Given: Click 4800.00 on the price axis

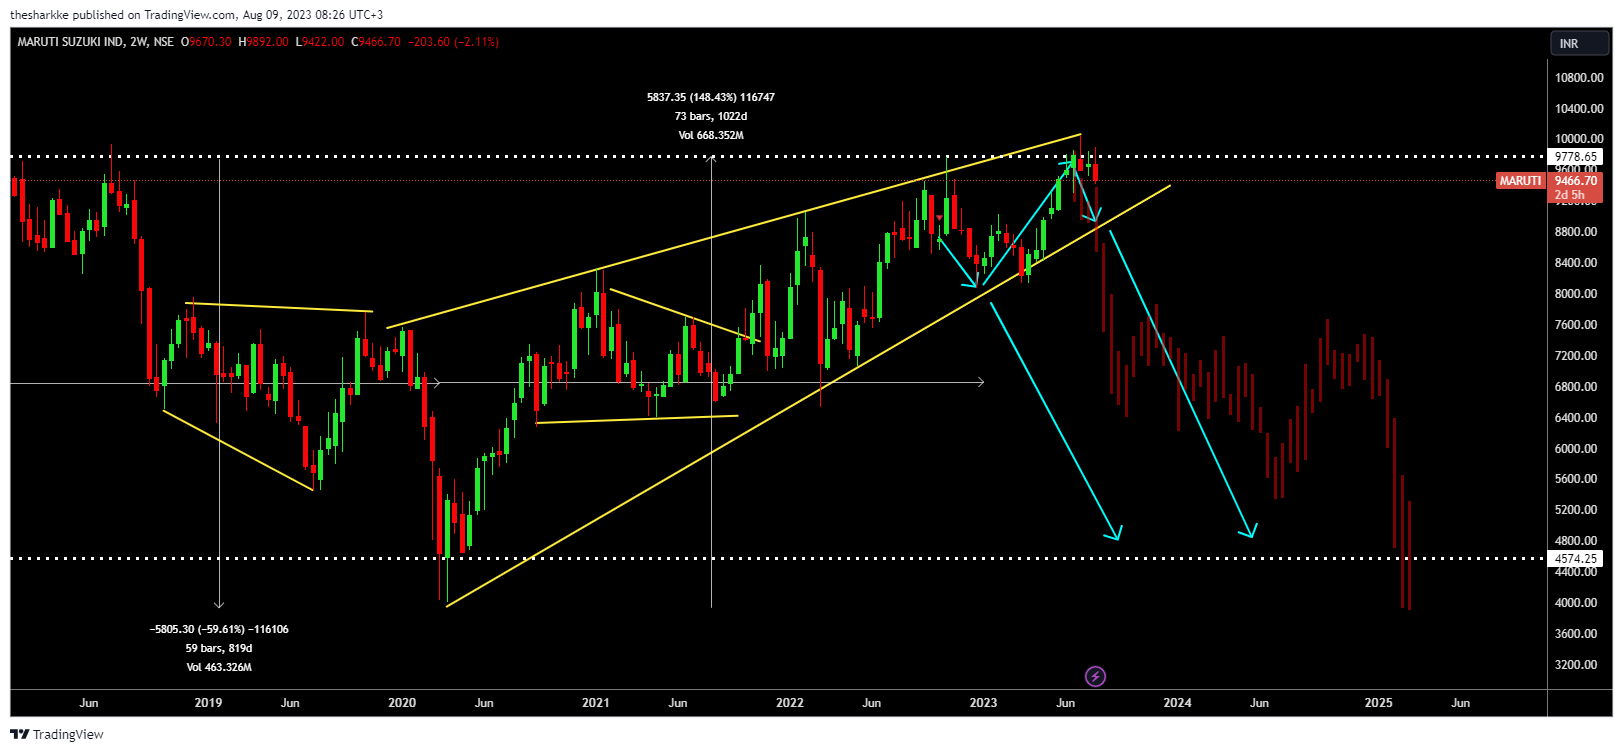Looking at the screenshot, I should tap(1576, 541).
